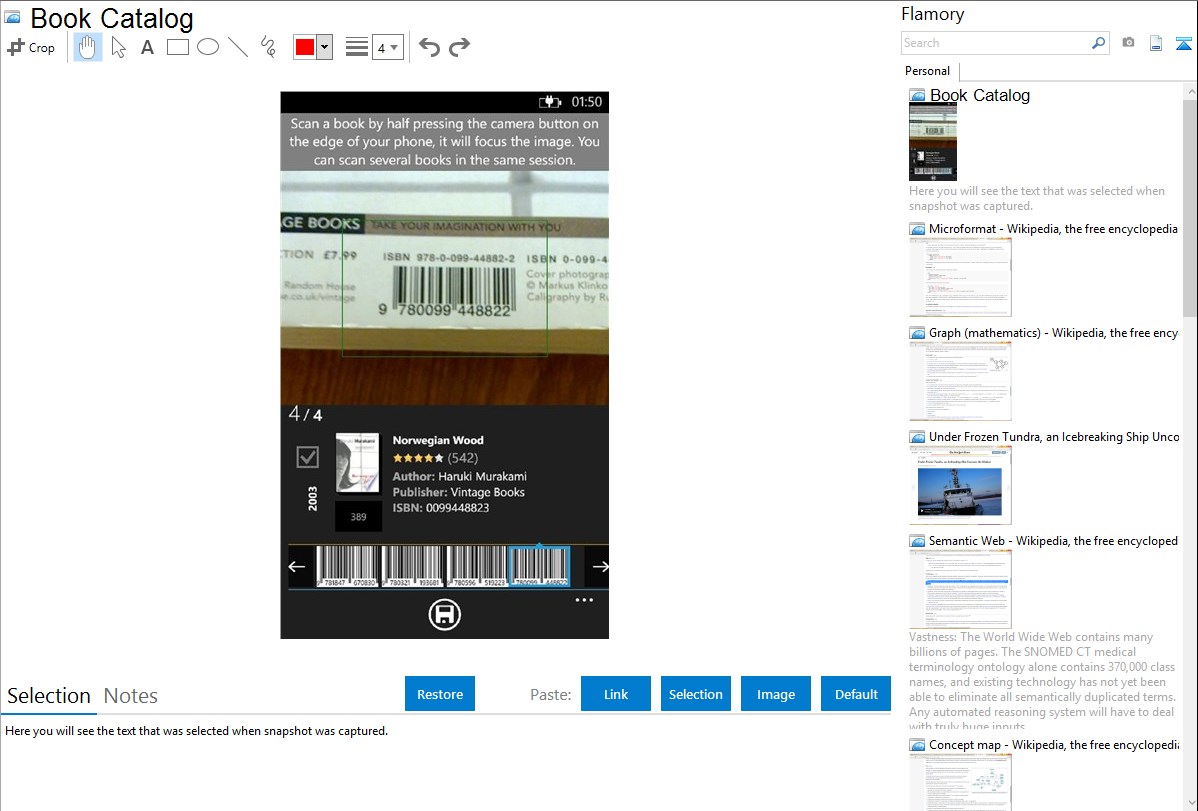Click the Paste Selection button
This screenshot has height=811, width=1198.
pos(696,694)
